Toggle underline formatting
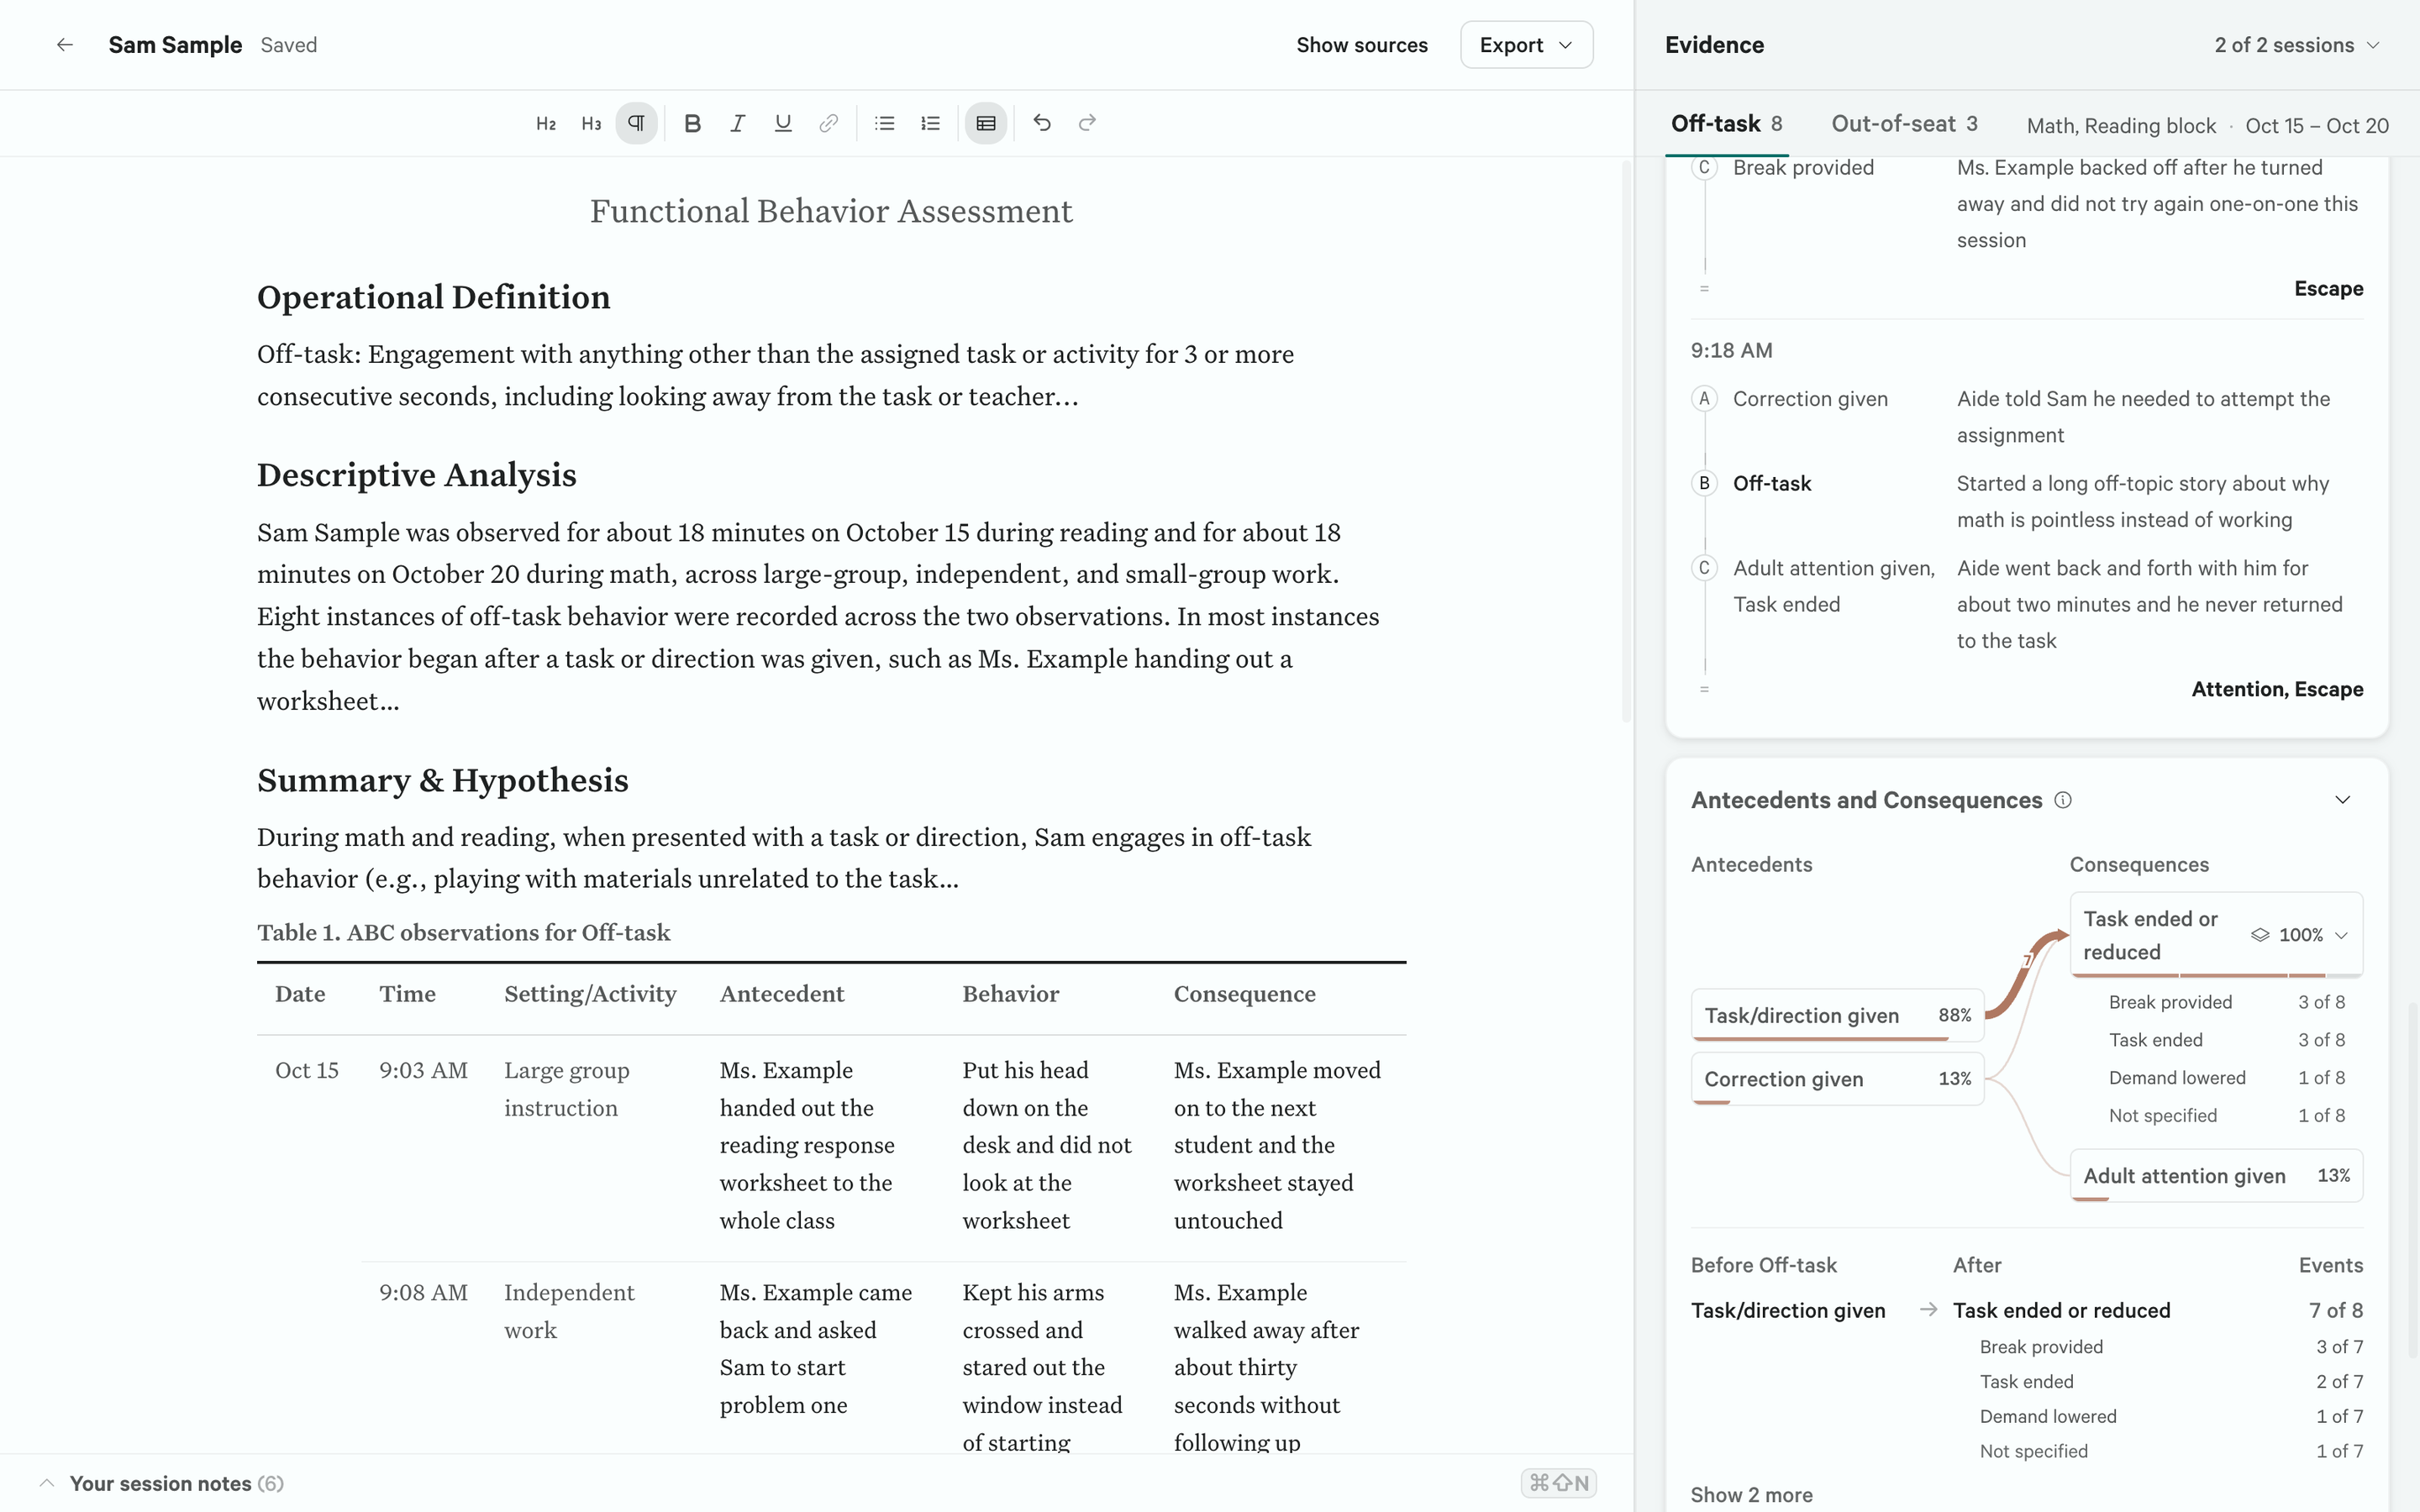Image resolution: width=2420 pixels, height=1512 pixels. pyautogui.click(x=783, y=123)
